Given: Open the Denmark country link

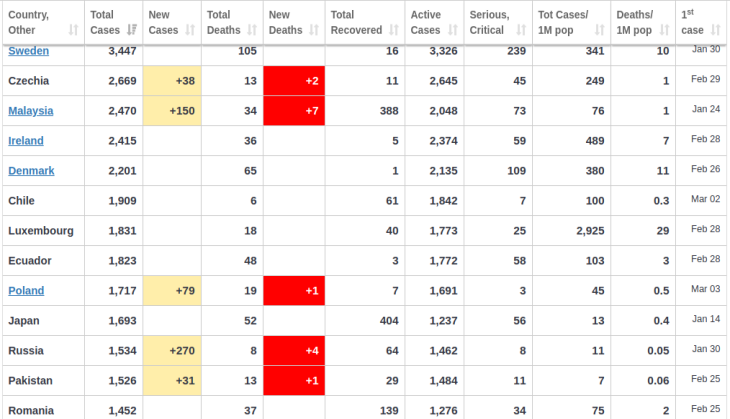Looking at the screenshot, I should pyautogui.click(x=31, y=171).
